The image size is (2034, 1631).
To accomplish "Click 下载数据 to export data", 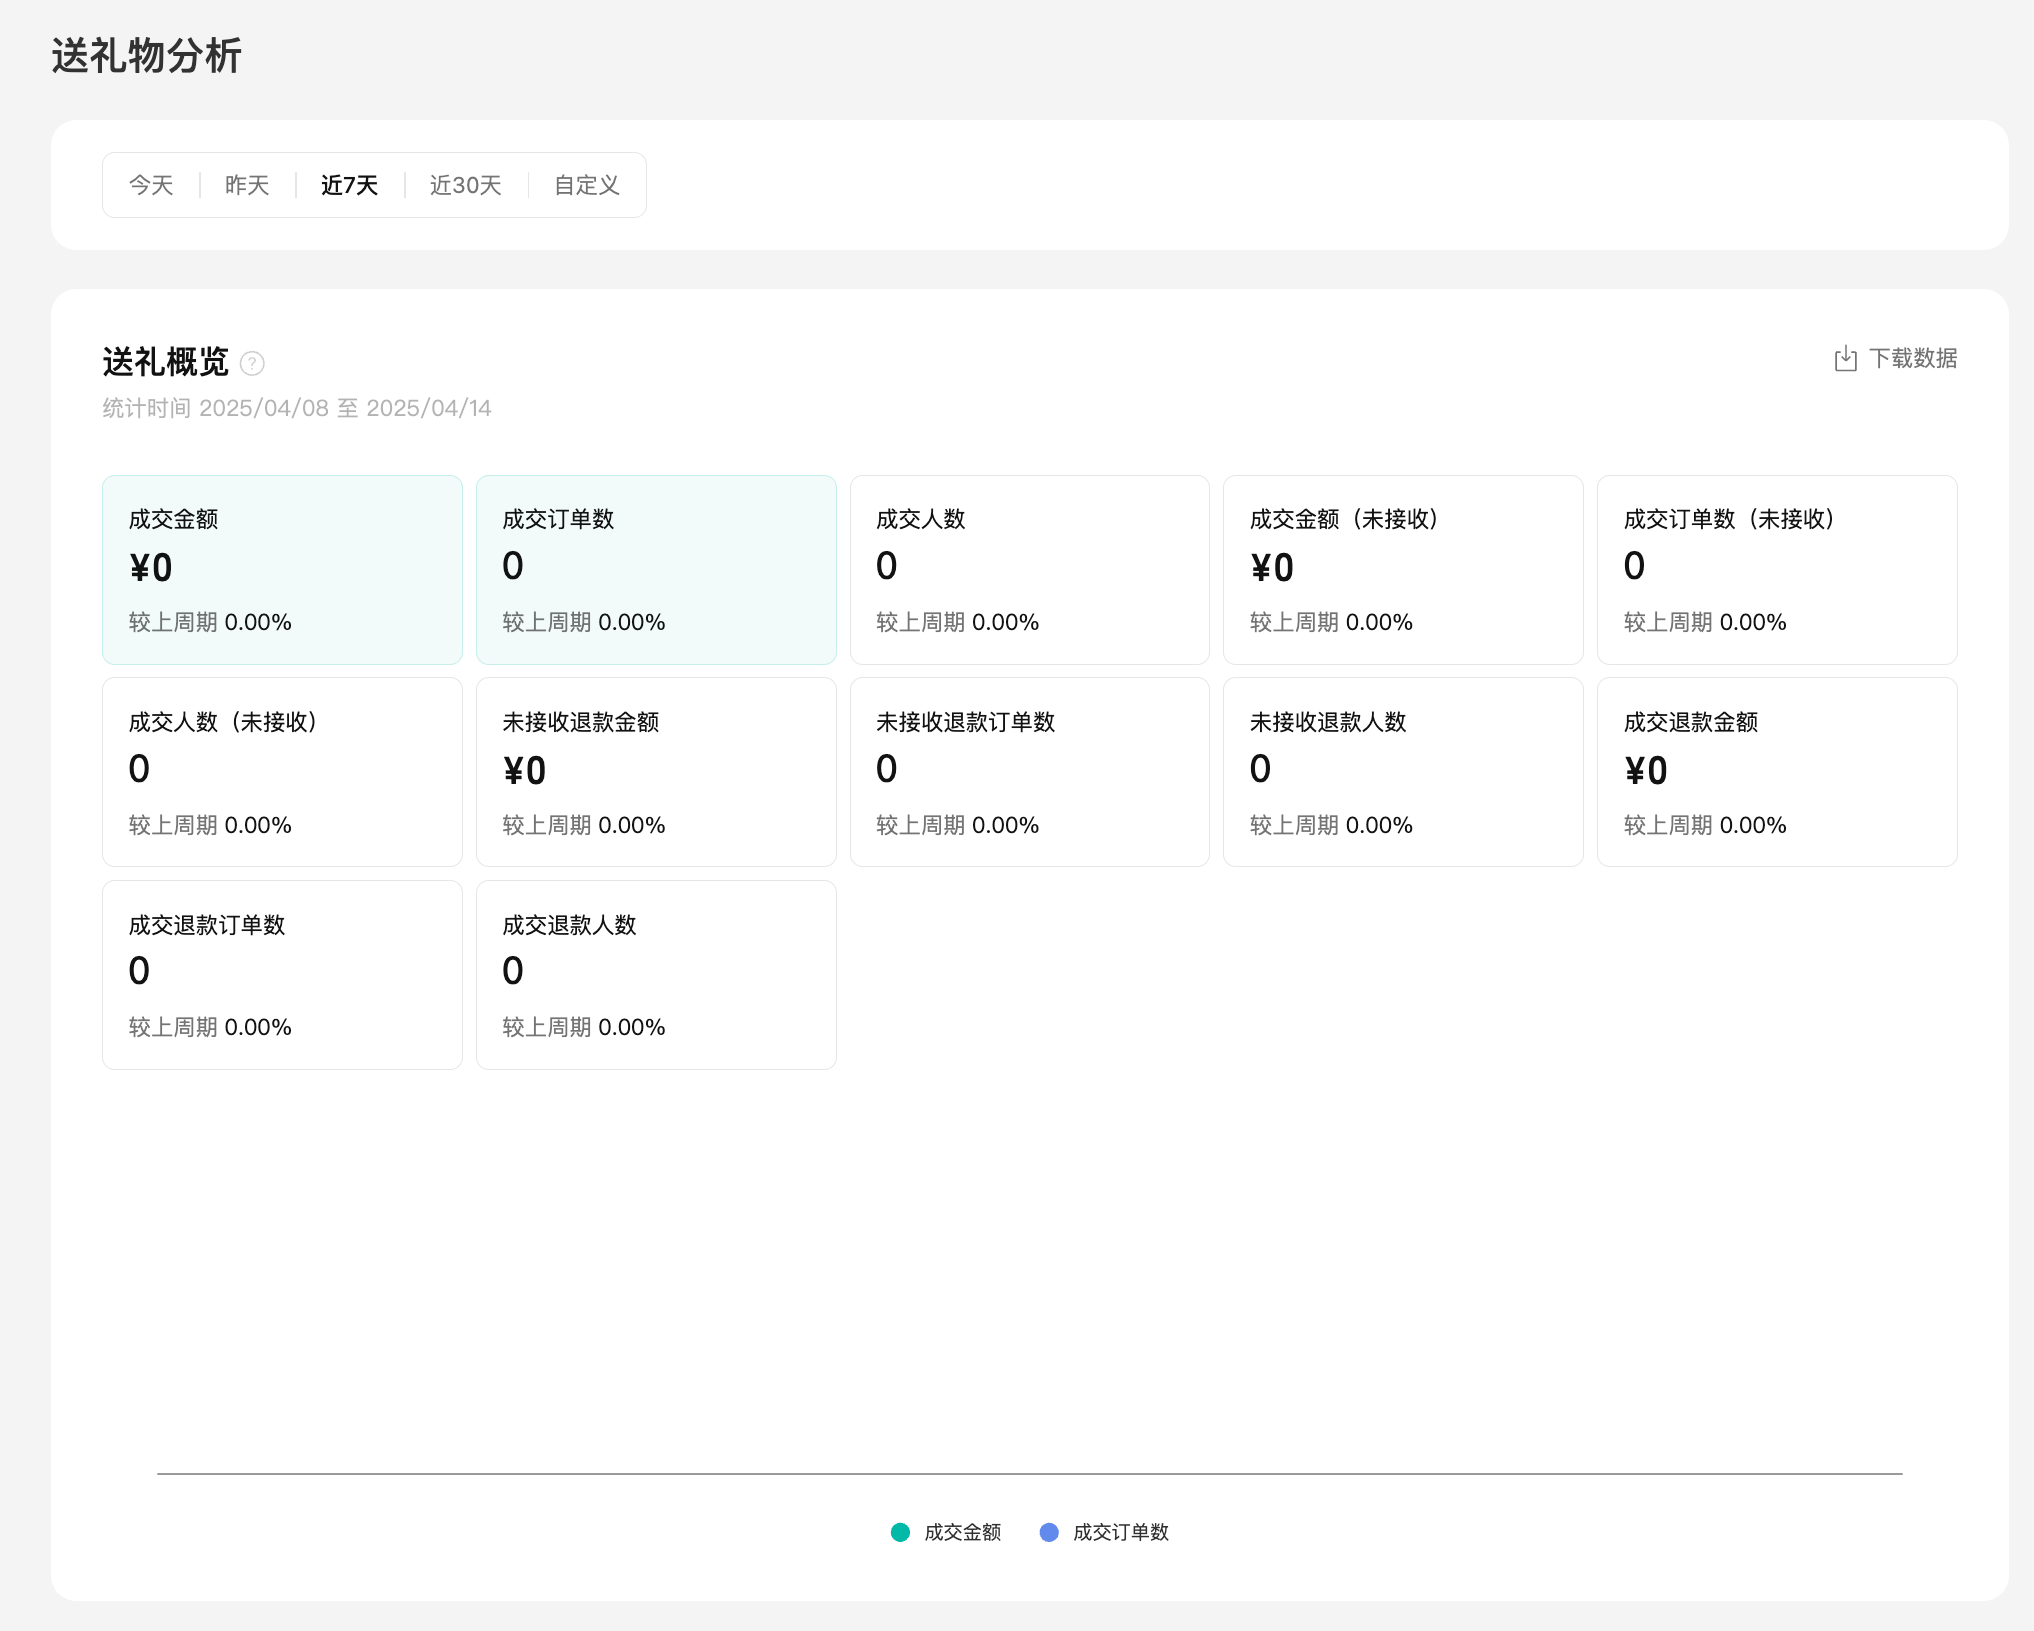I will coord(1912,359).
